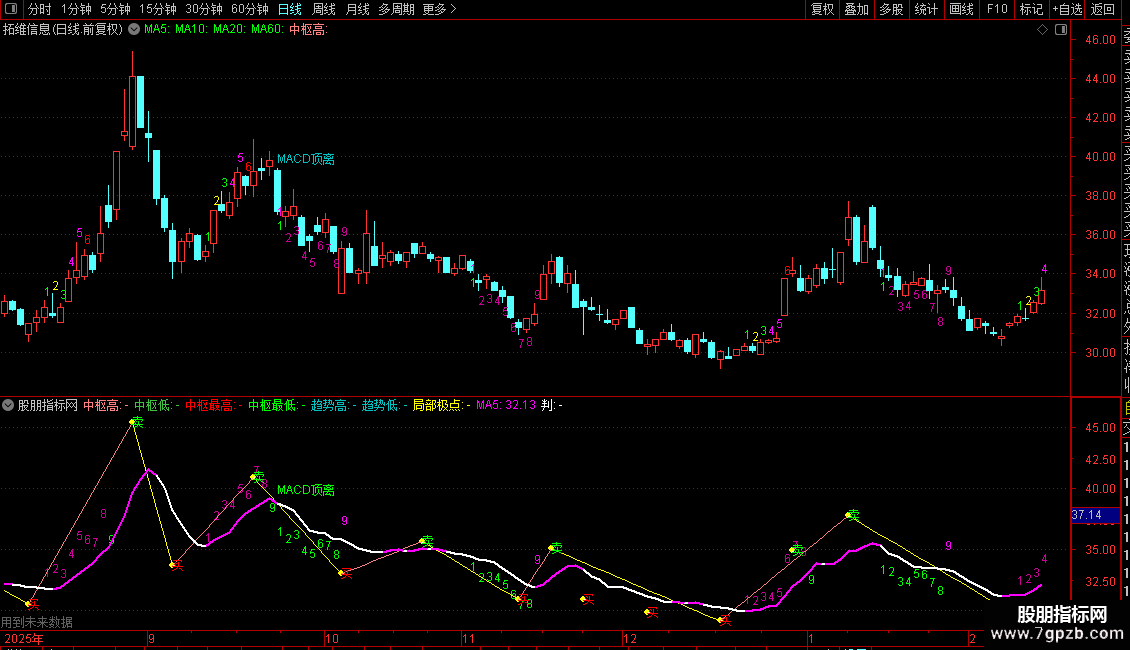Toggle the sidebar panel icon at top-left
Screen dimensions: 1130x650
[x=10, y=9]
